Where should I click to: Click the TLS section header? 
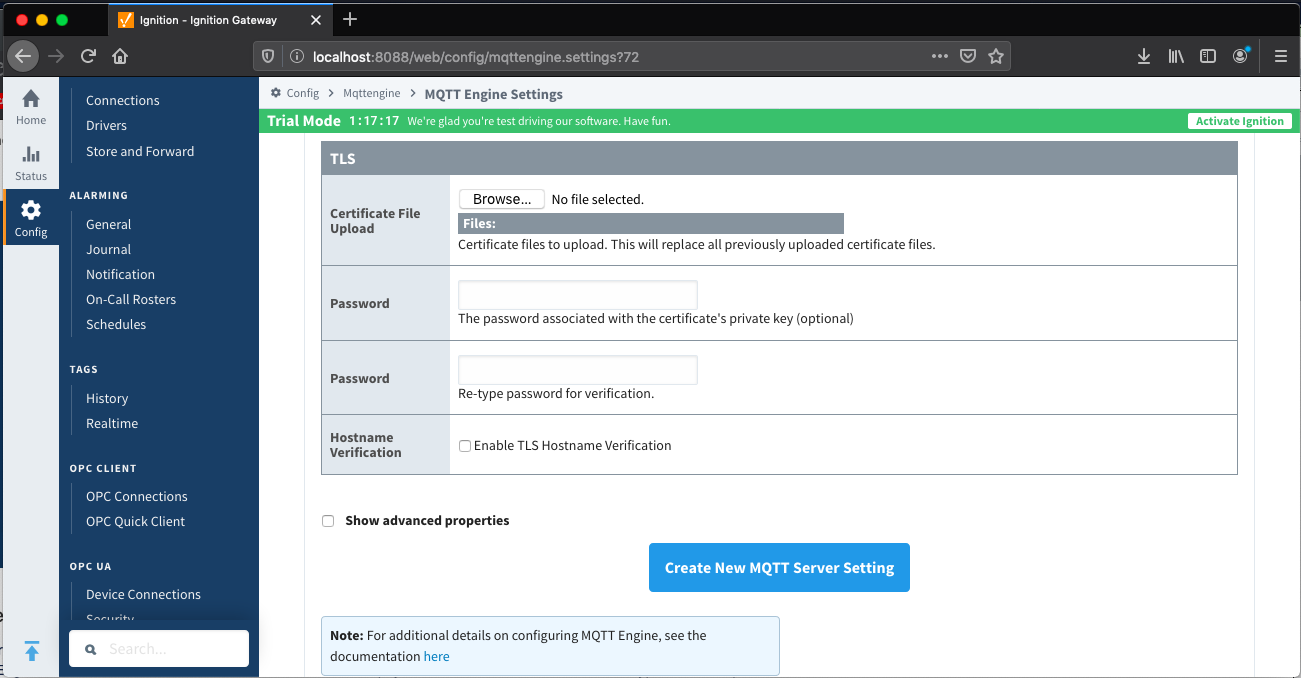click(779, 159)
